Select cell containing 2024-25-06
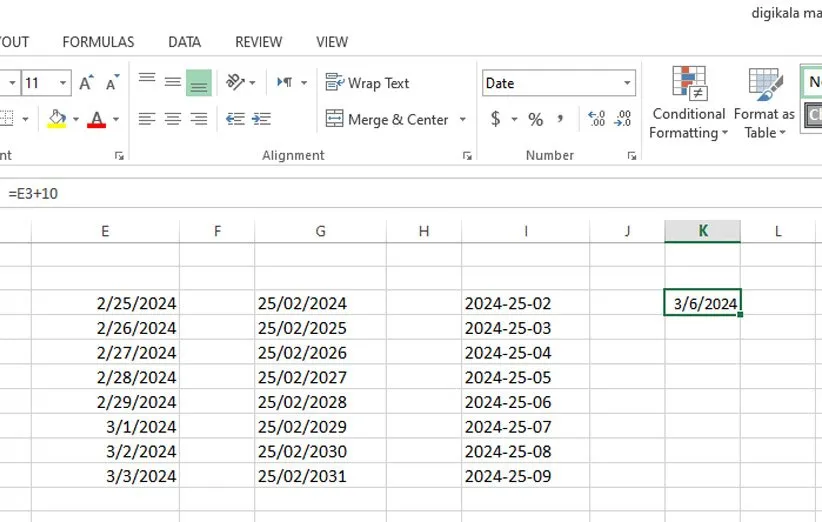822x522 pixels. pyautogui.click(x=526, y=402)
